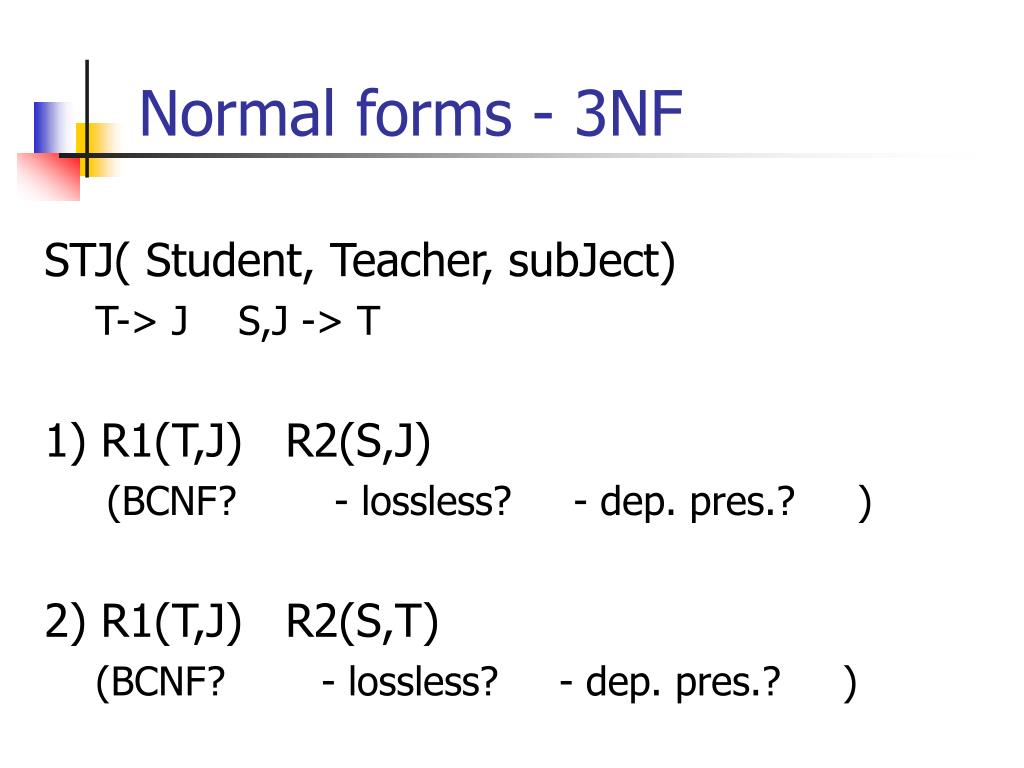Click lossless? under option 2

[x=423, y=682]
